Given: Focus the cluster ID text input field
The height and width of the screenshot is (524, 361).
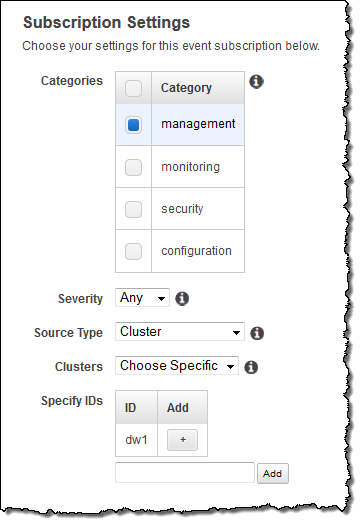Looking at the screenshot, I should point(185,473).
